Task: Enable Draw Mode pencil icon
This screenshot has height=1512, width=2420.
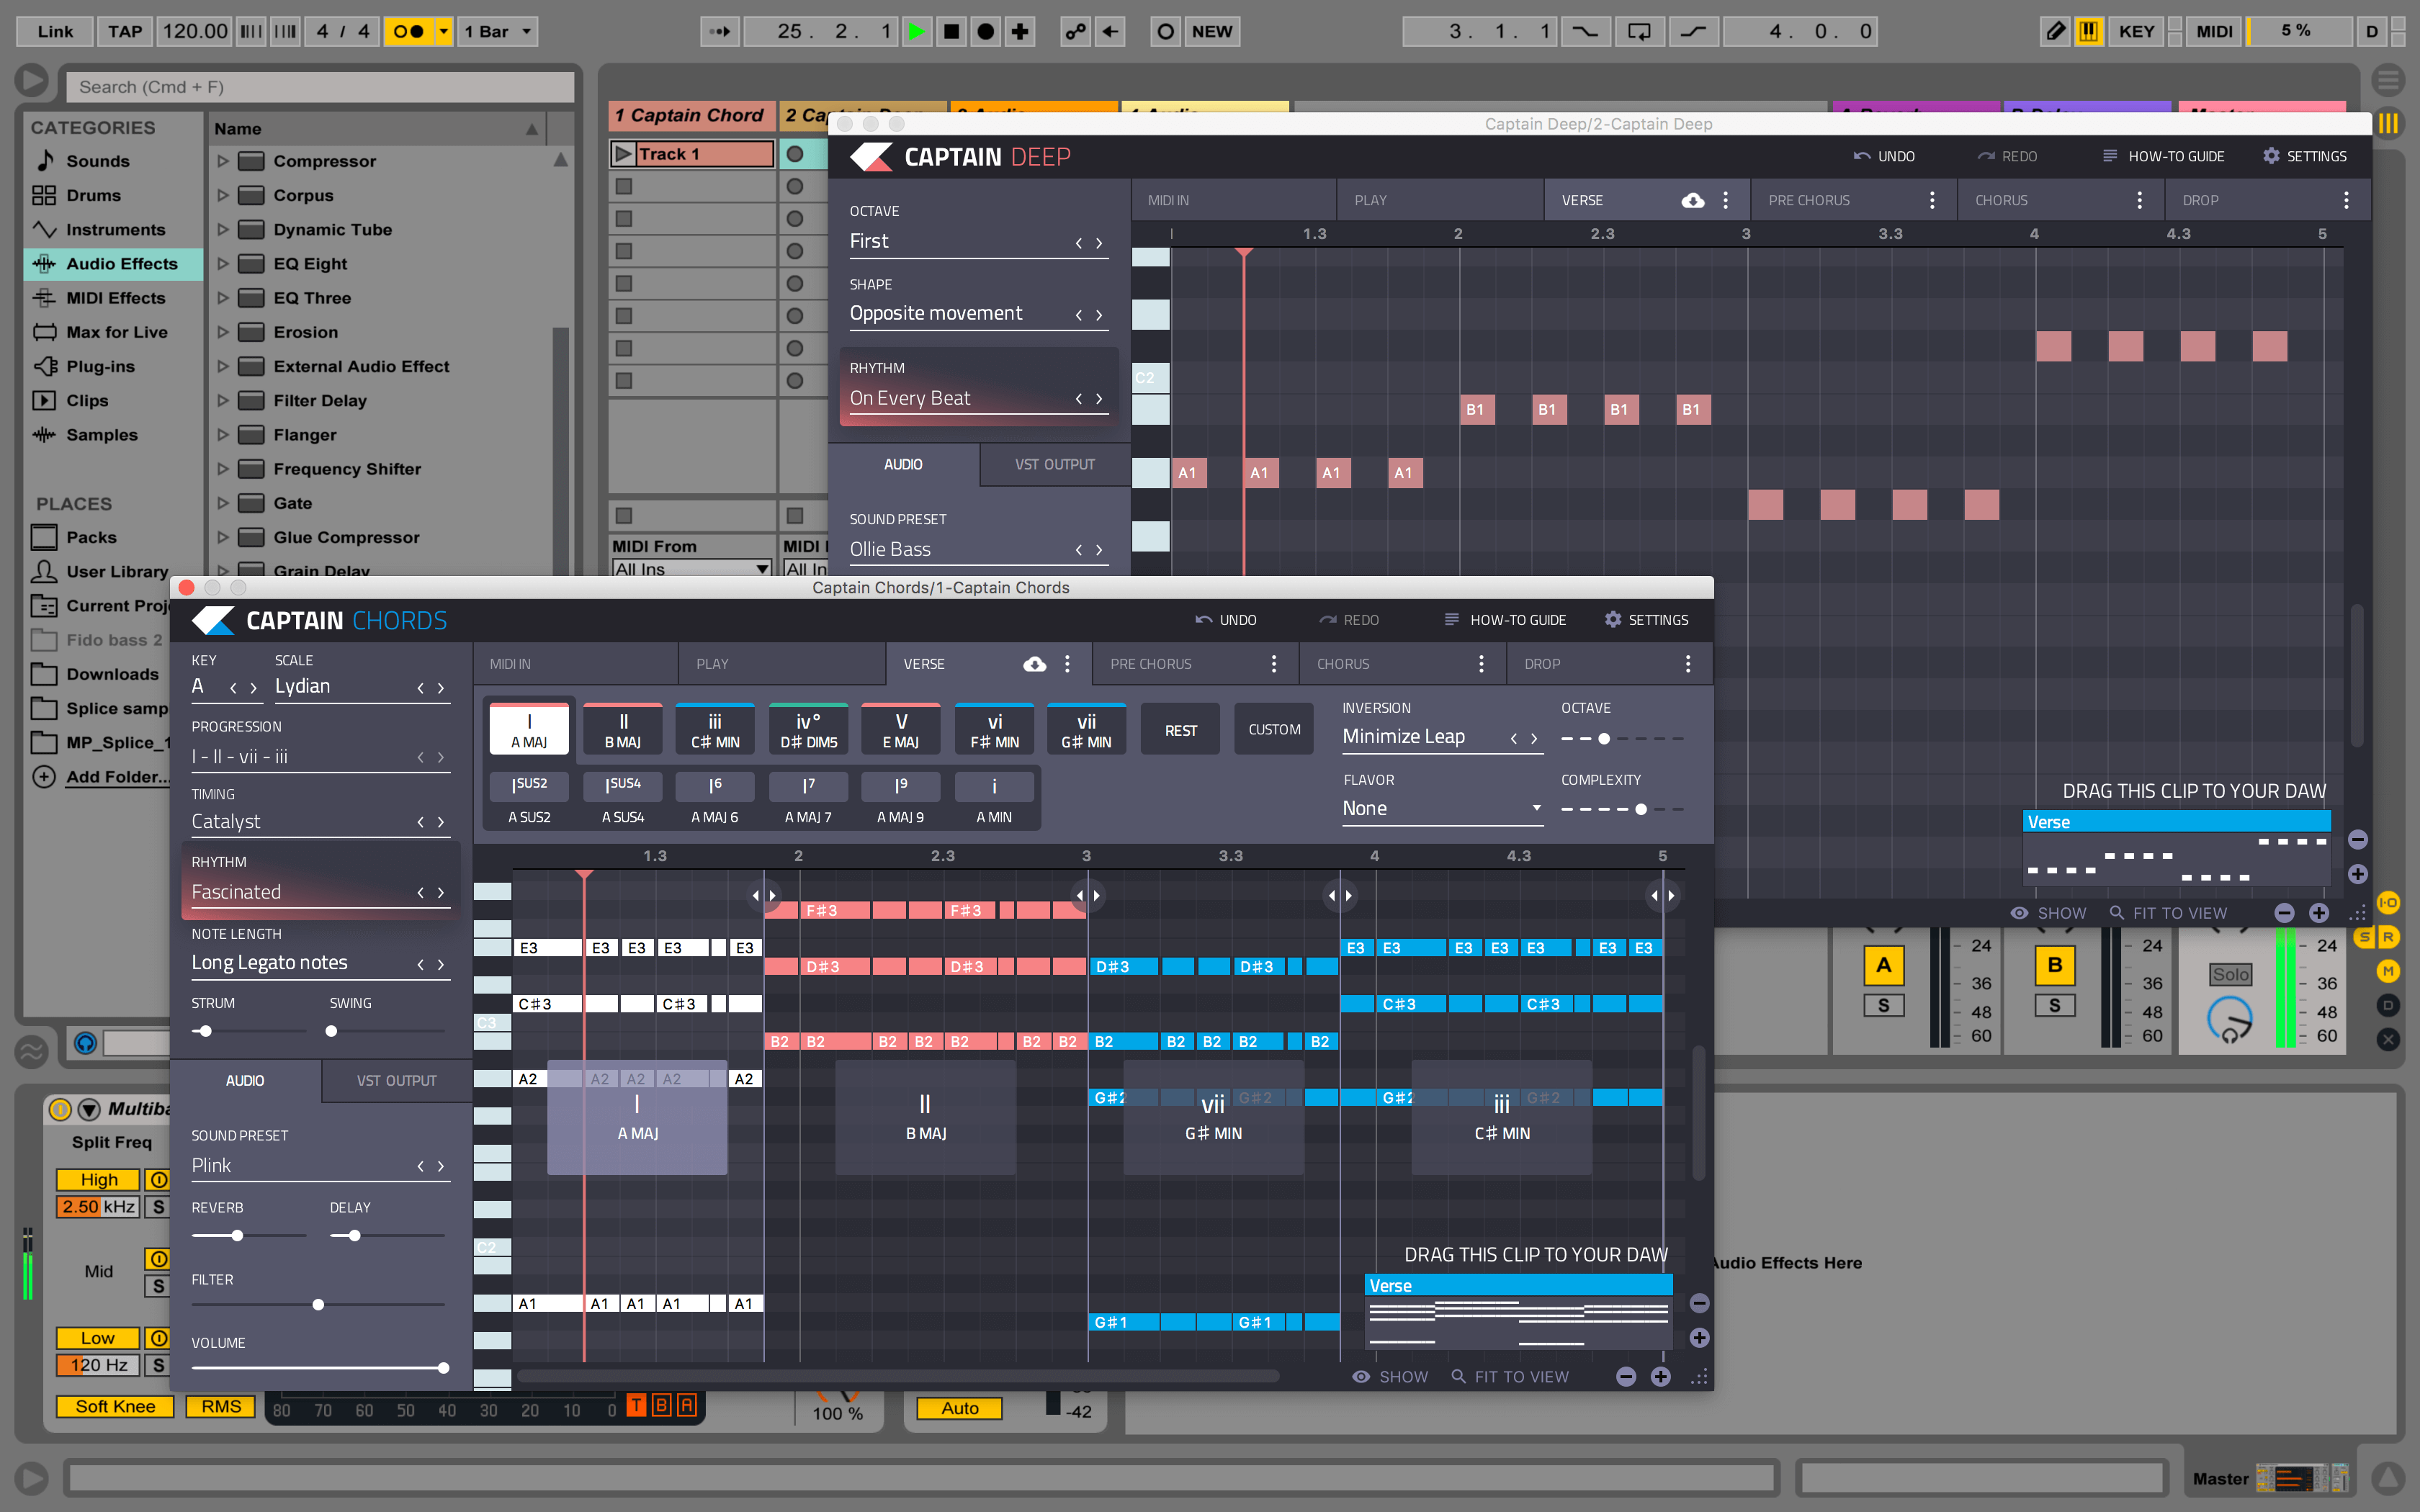Action: [2054, 31]
